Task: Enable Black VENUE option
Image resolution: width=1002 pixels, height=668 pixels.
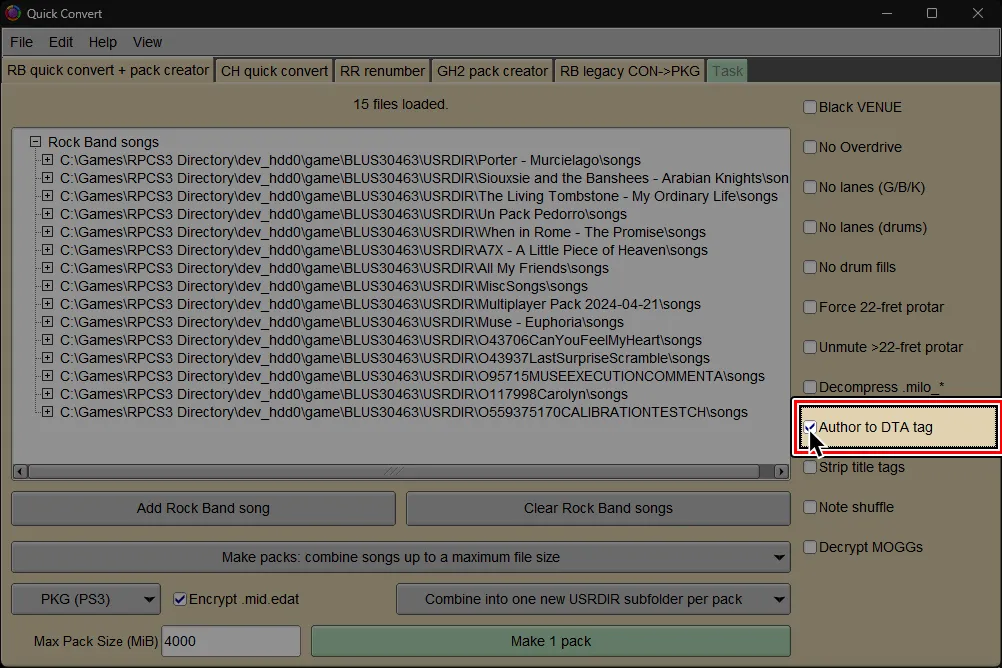Action: tap(809, 107)
